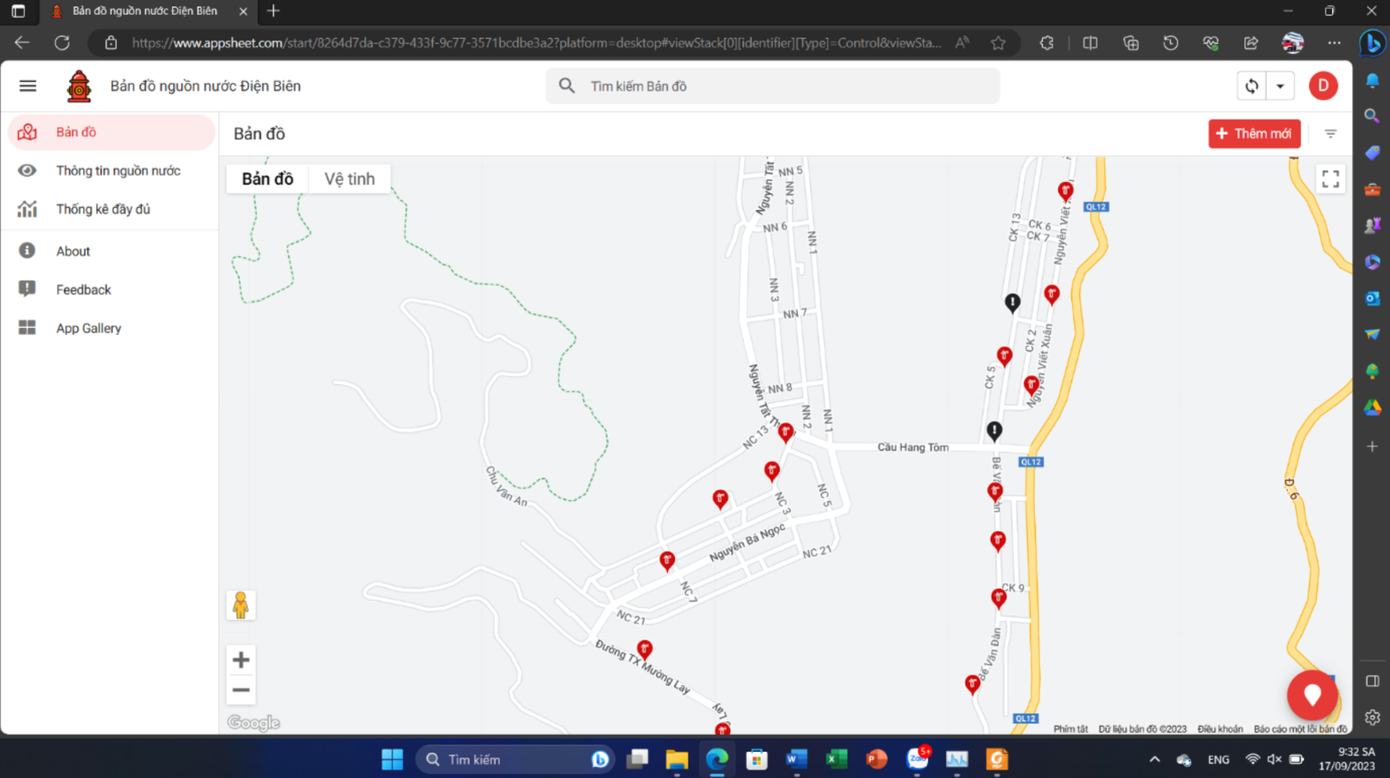The image size is (1390, 778).
Task: Open the hamburger navigation menu
Action: [x=28, y=86]
